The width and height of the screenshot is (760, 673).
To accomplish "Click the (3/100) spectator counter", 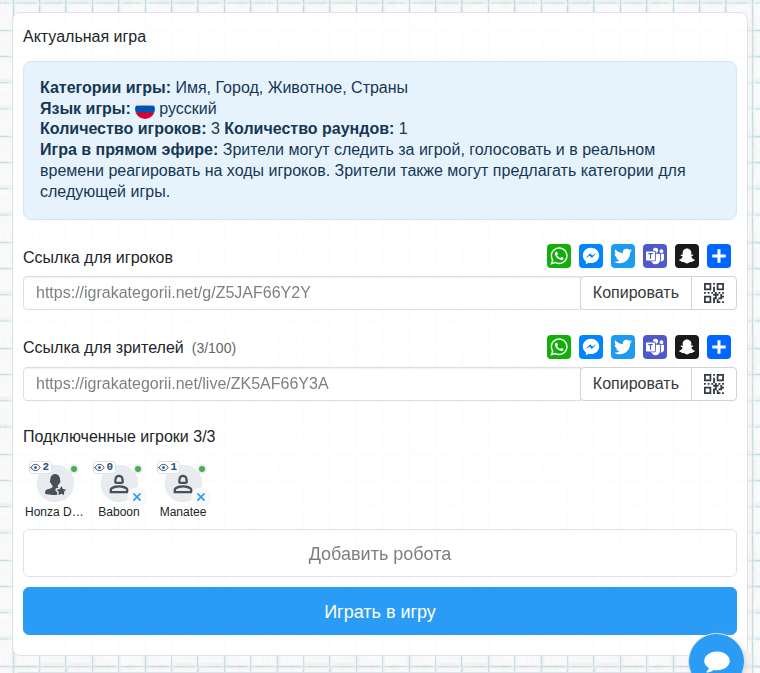I will [x=214, y=348].
